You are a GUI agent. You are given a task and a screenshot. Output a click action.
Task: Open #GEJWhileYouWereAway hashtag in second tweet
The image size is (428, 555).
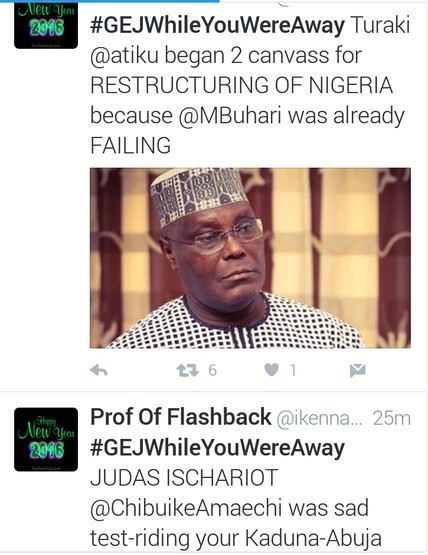(x=217, y=448)
